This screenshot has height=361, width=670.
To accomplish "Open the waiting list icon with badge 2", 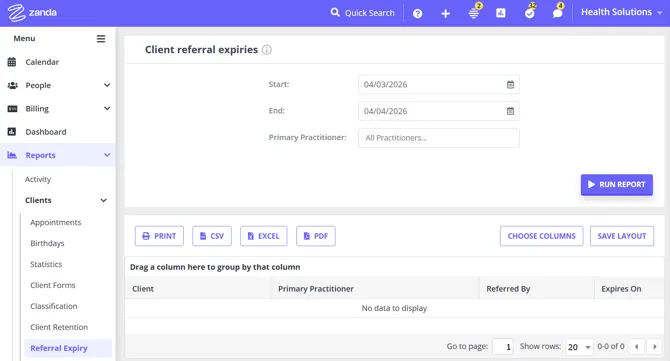I will 473,13.
